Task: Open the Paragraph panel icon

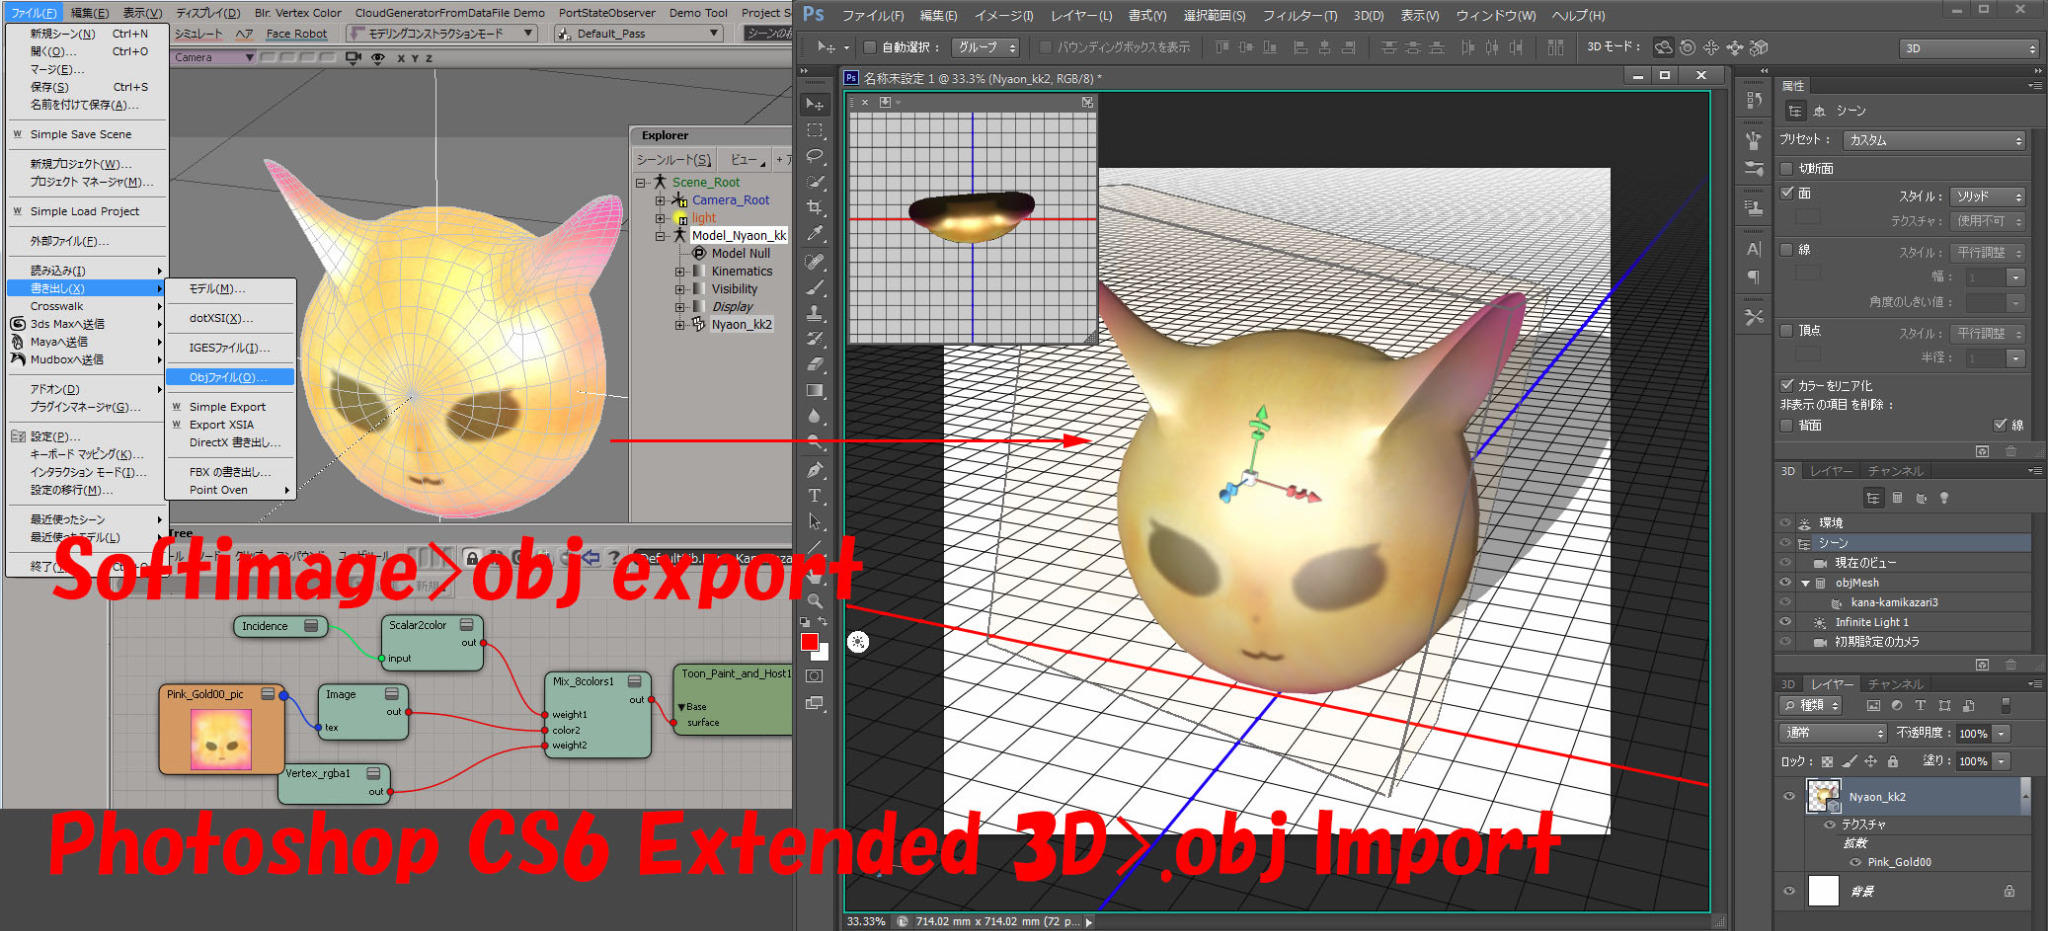Action: tap(1753, 277)
